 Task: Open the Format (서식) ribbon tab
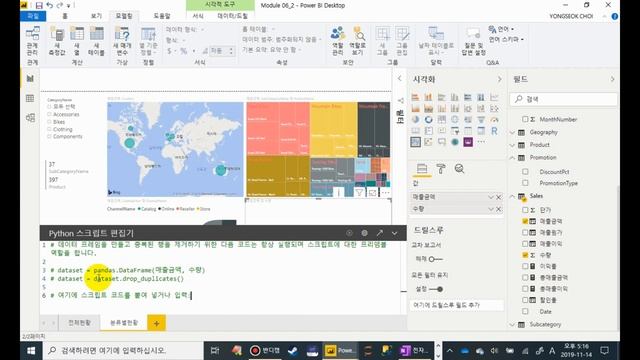point(198,16)
